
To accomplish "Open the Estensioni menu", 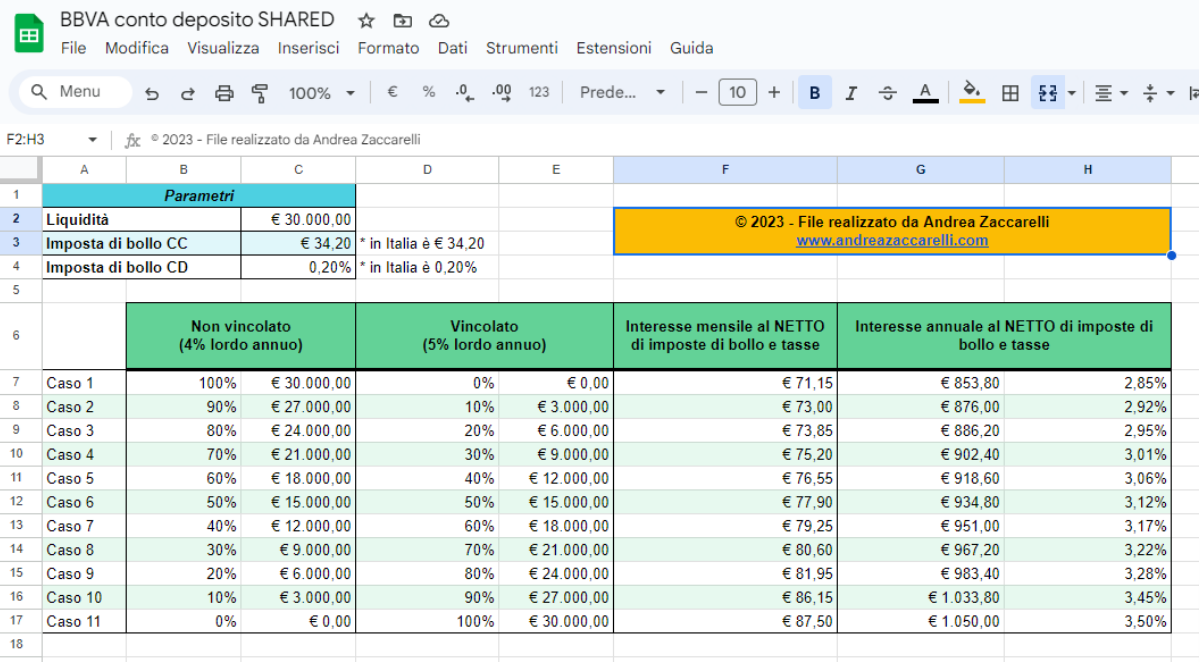I will [x=613, y=48].
